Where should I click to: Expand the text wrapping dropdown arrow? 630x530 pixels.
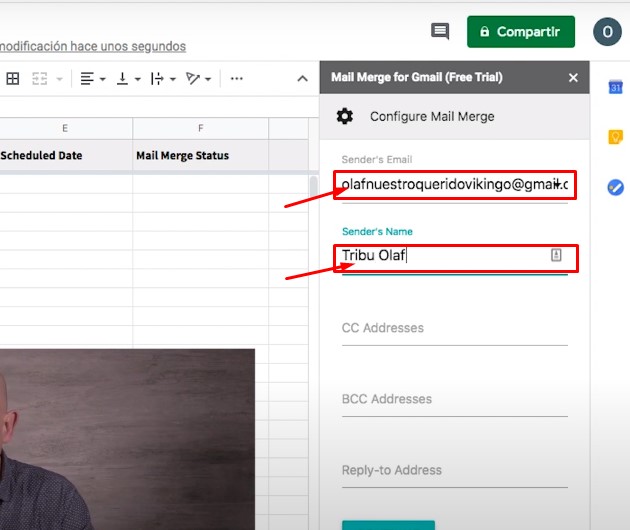tap(173, 79)
